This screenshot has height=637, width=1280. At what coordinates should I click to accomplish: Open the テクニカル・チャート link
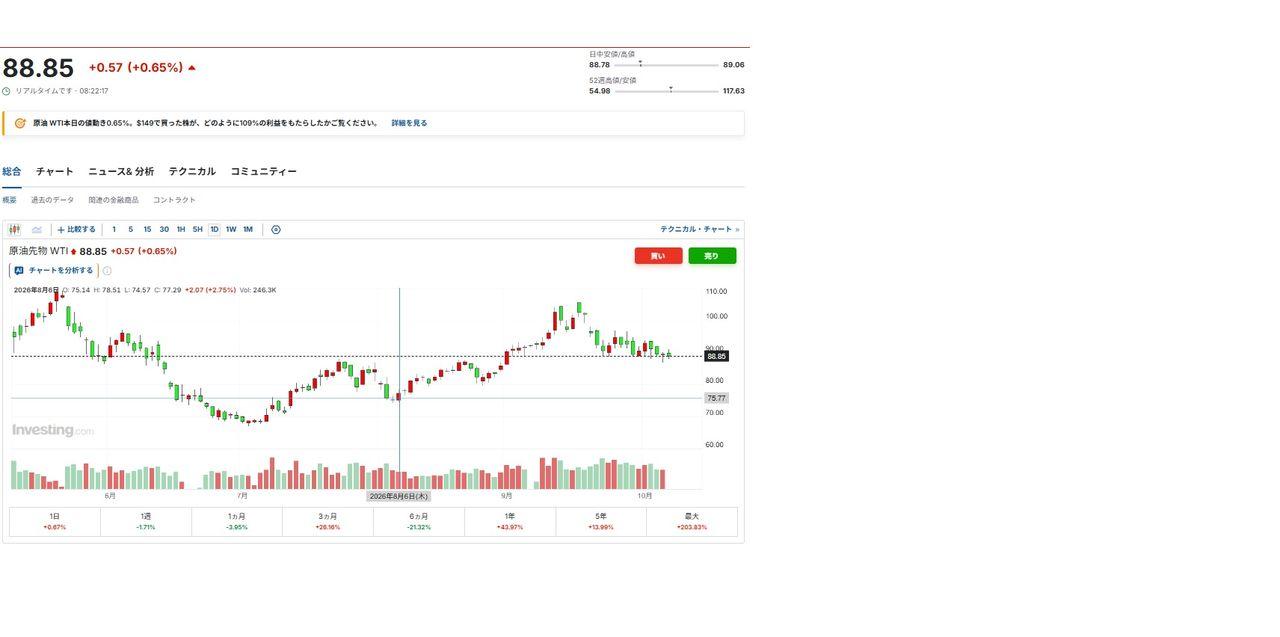(700, 230)
